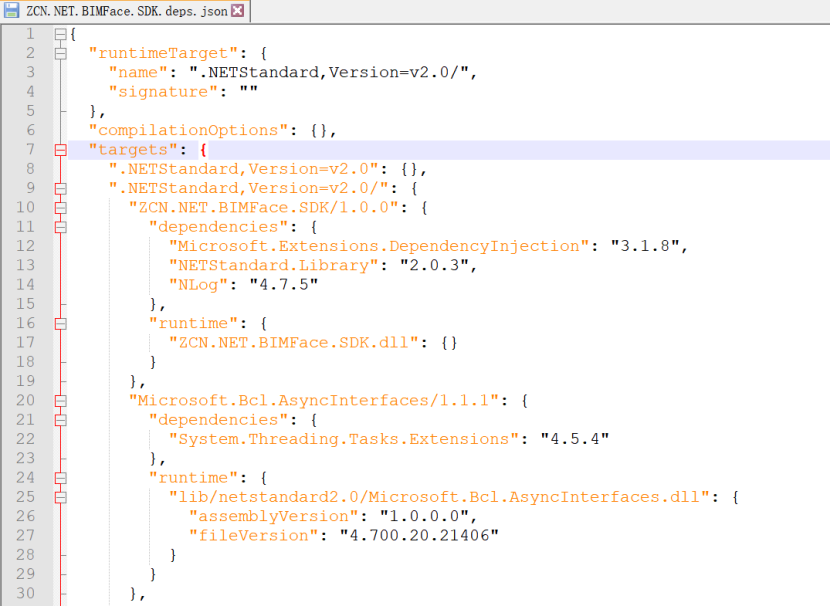Collapse the root JSON object at line 1

click(60, 33)
